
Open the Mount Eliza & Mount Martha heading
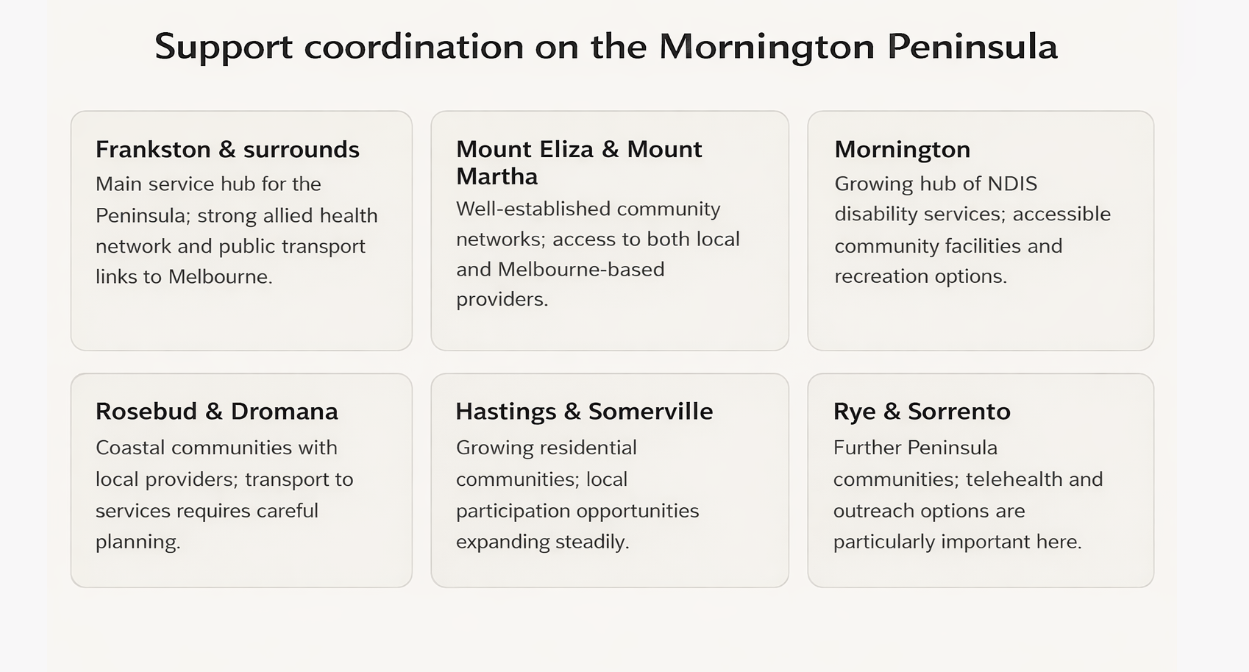pos(579,162)
